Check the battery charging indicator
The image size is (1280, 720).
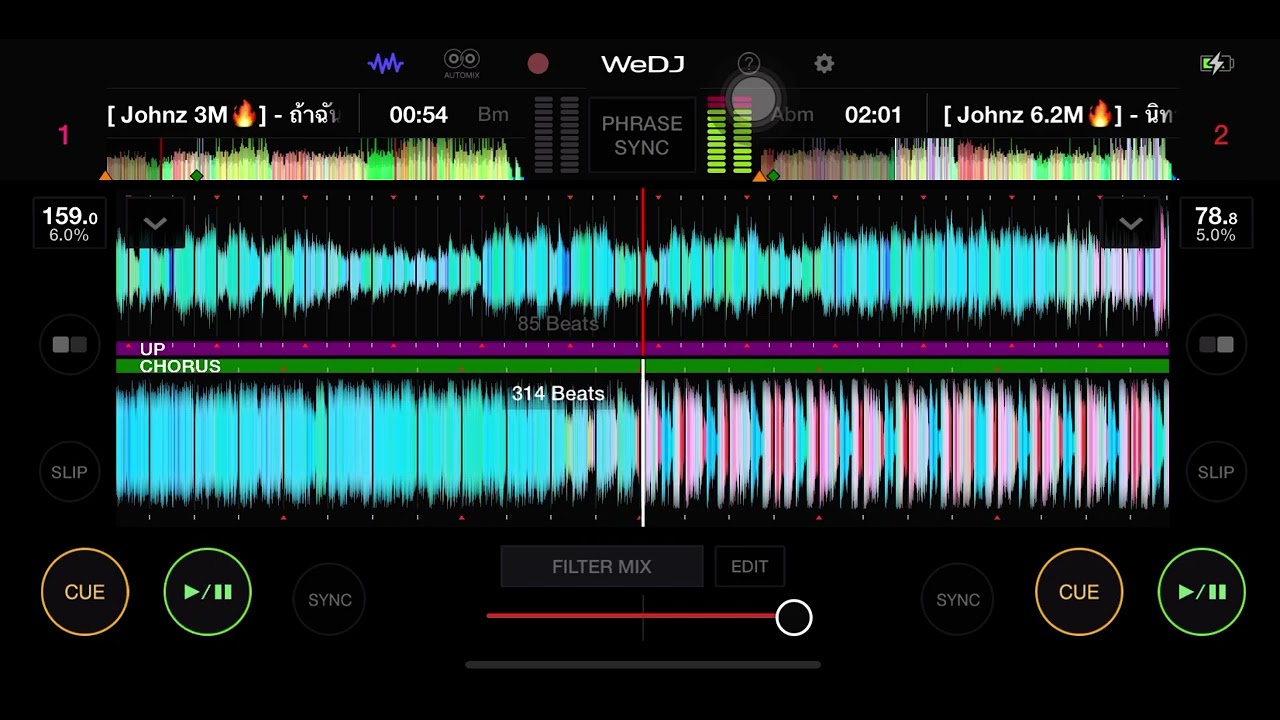tap(1217, 64)
